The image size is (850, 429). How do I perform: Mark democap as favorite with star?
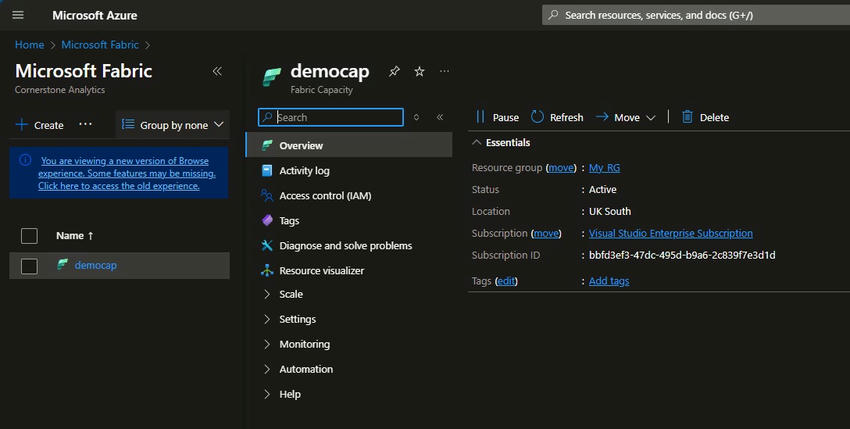click(x=419, y=72)
